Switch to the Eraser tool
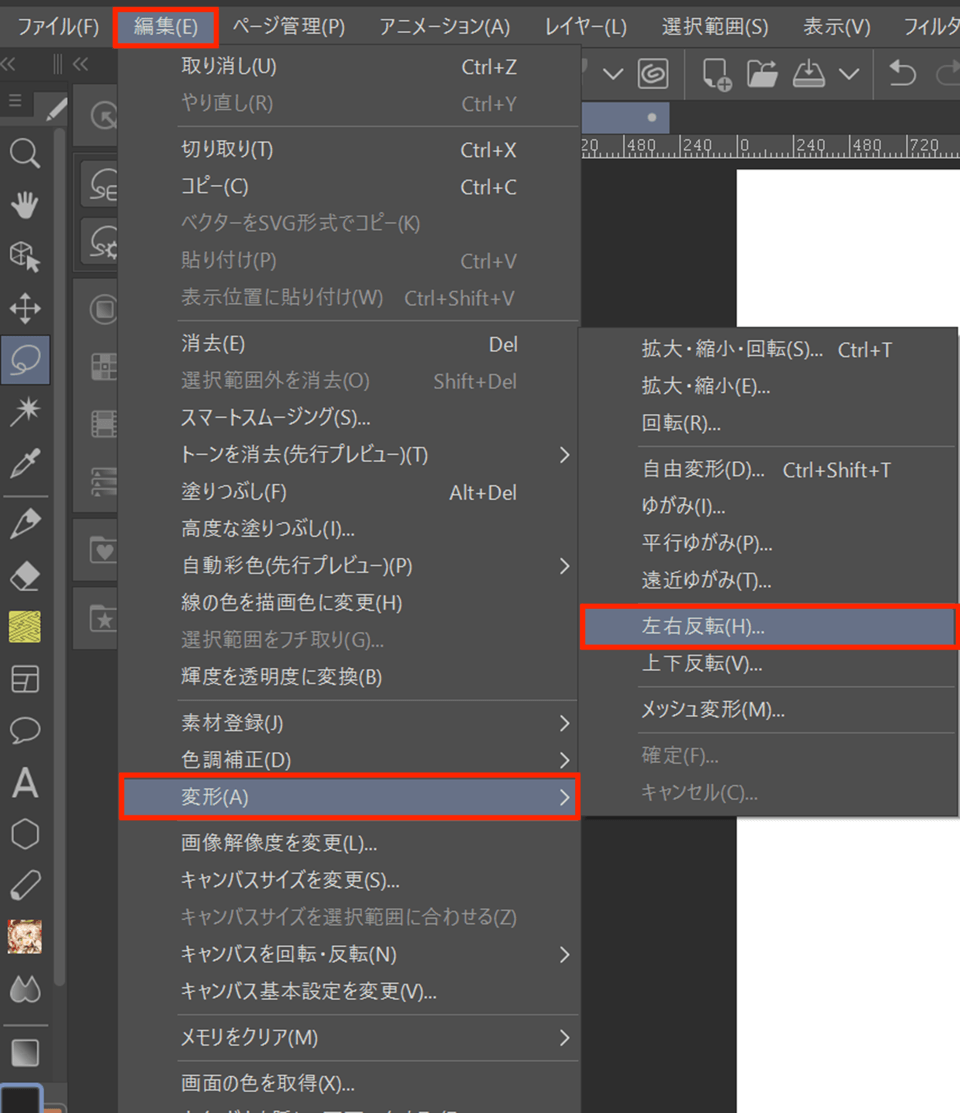The height and width of the screenshot is (1113, 960). coord(23,571)
